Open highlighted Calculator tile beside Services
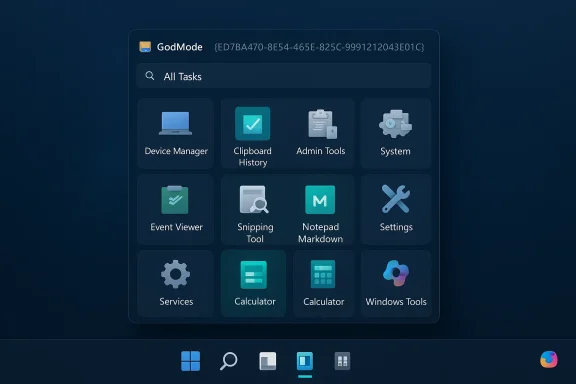The height and width of the screenshot is (384, 576). point(253,283)
